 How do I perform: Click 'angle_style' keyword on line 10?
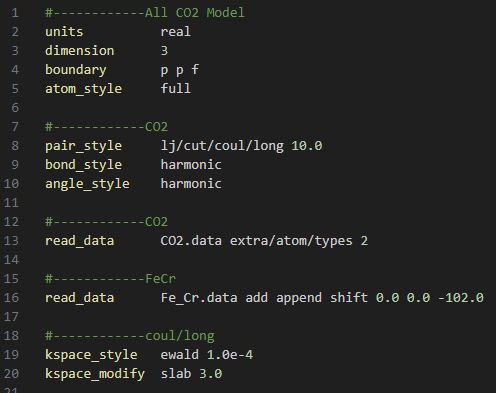click(87, 184)
